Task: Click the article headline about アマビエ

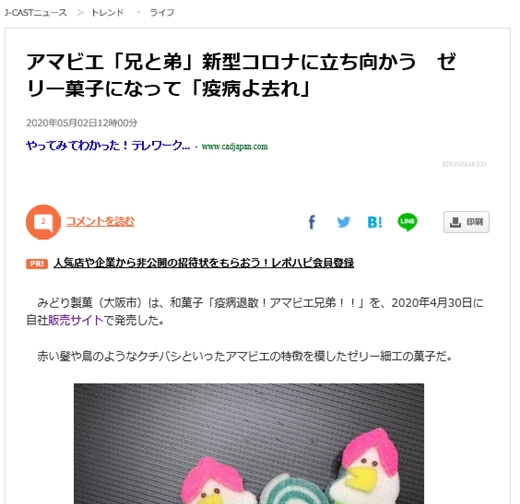Action: tap(241, 75)
